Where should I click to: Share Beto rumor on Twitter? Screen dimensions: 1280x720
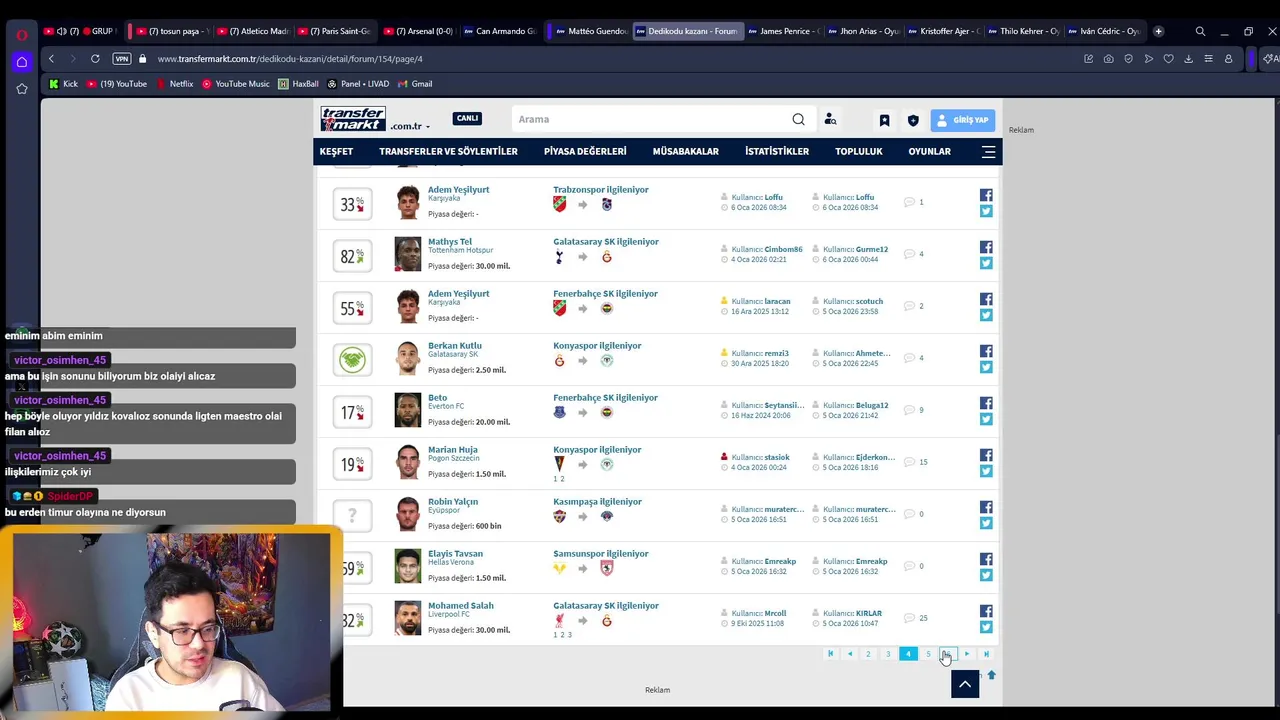(986, 419)
